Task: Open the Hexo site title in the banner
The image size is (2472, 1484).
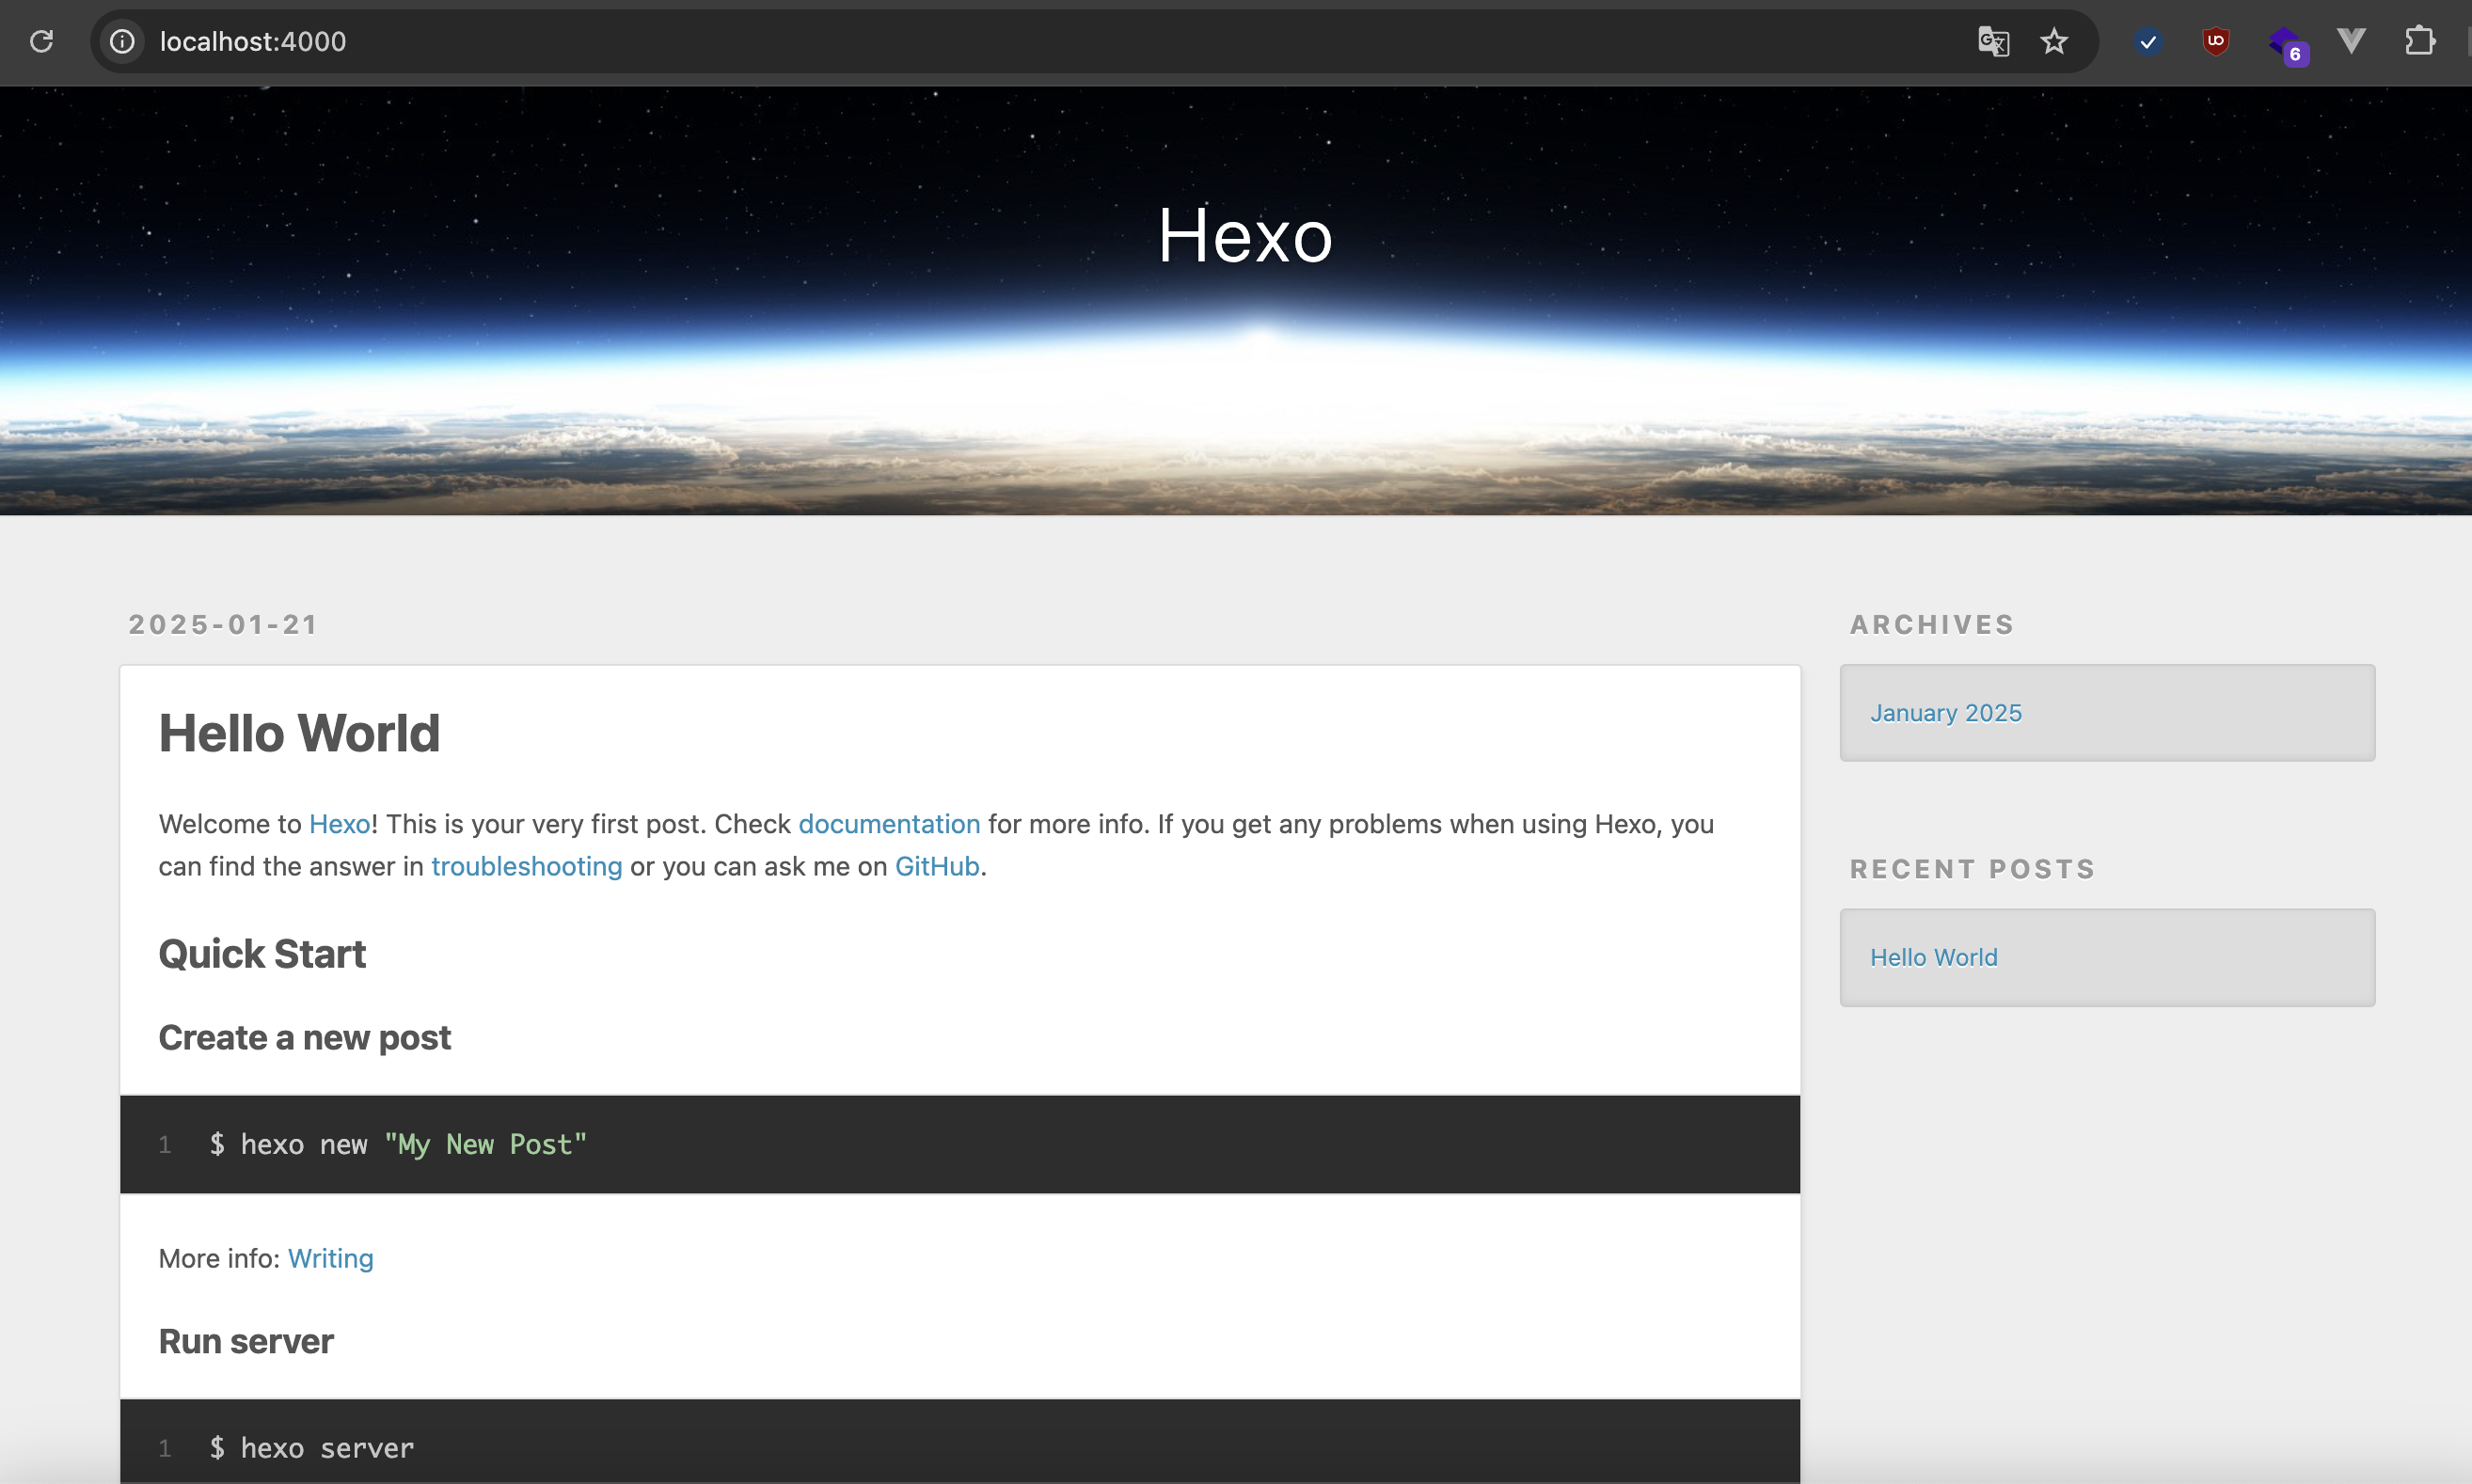Action: coord(1245,236)
